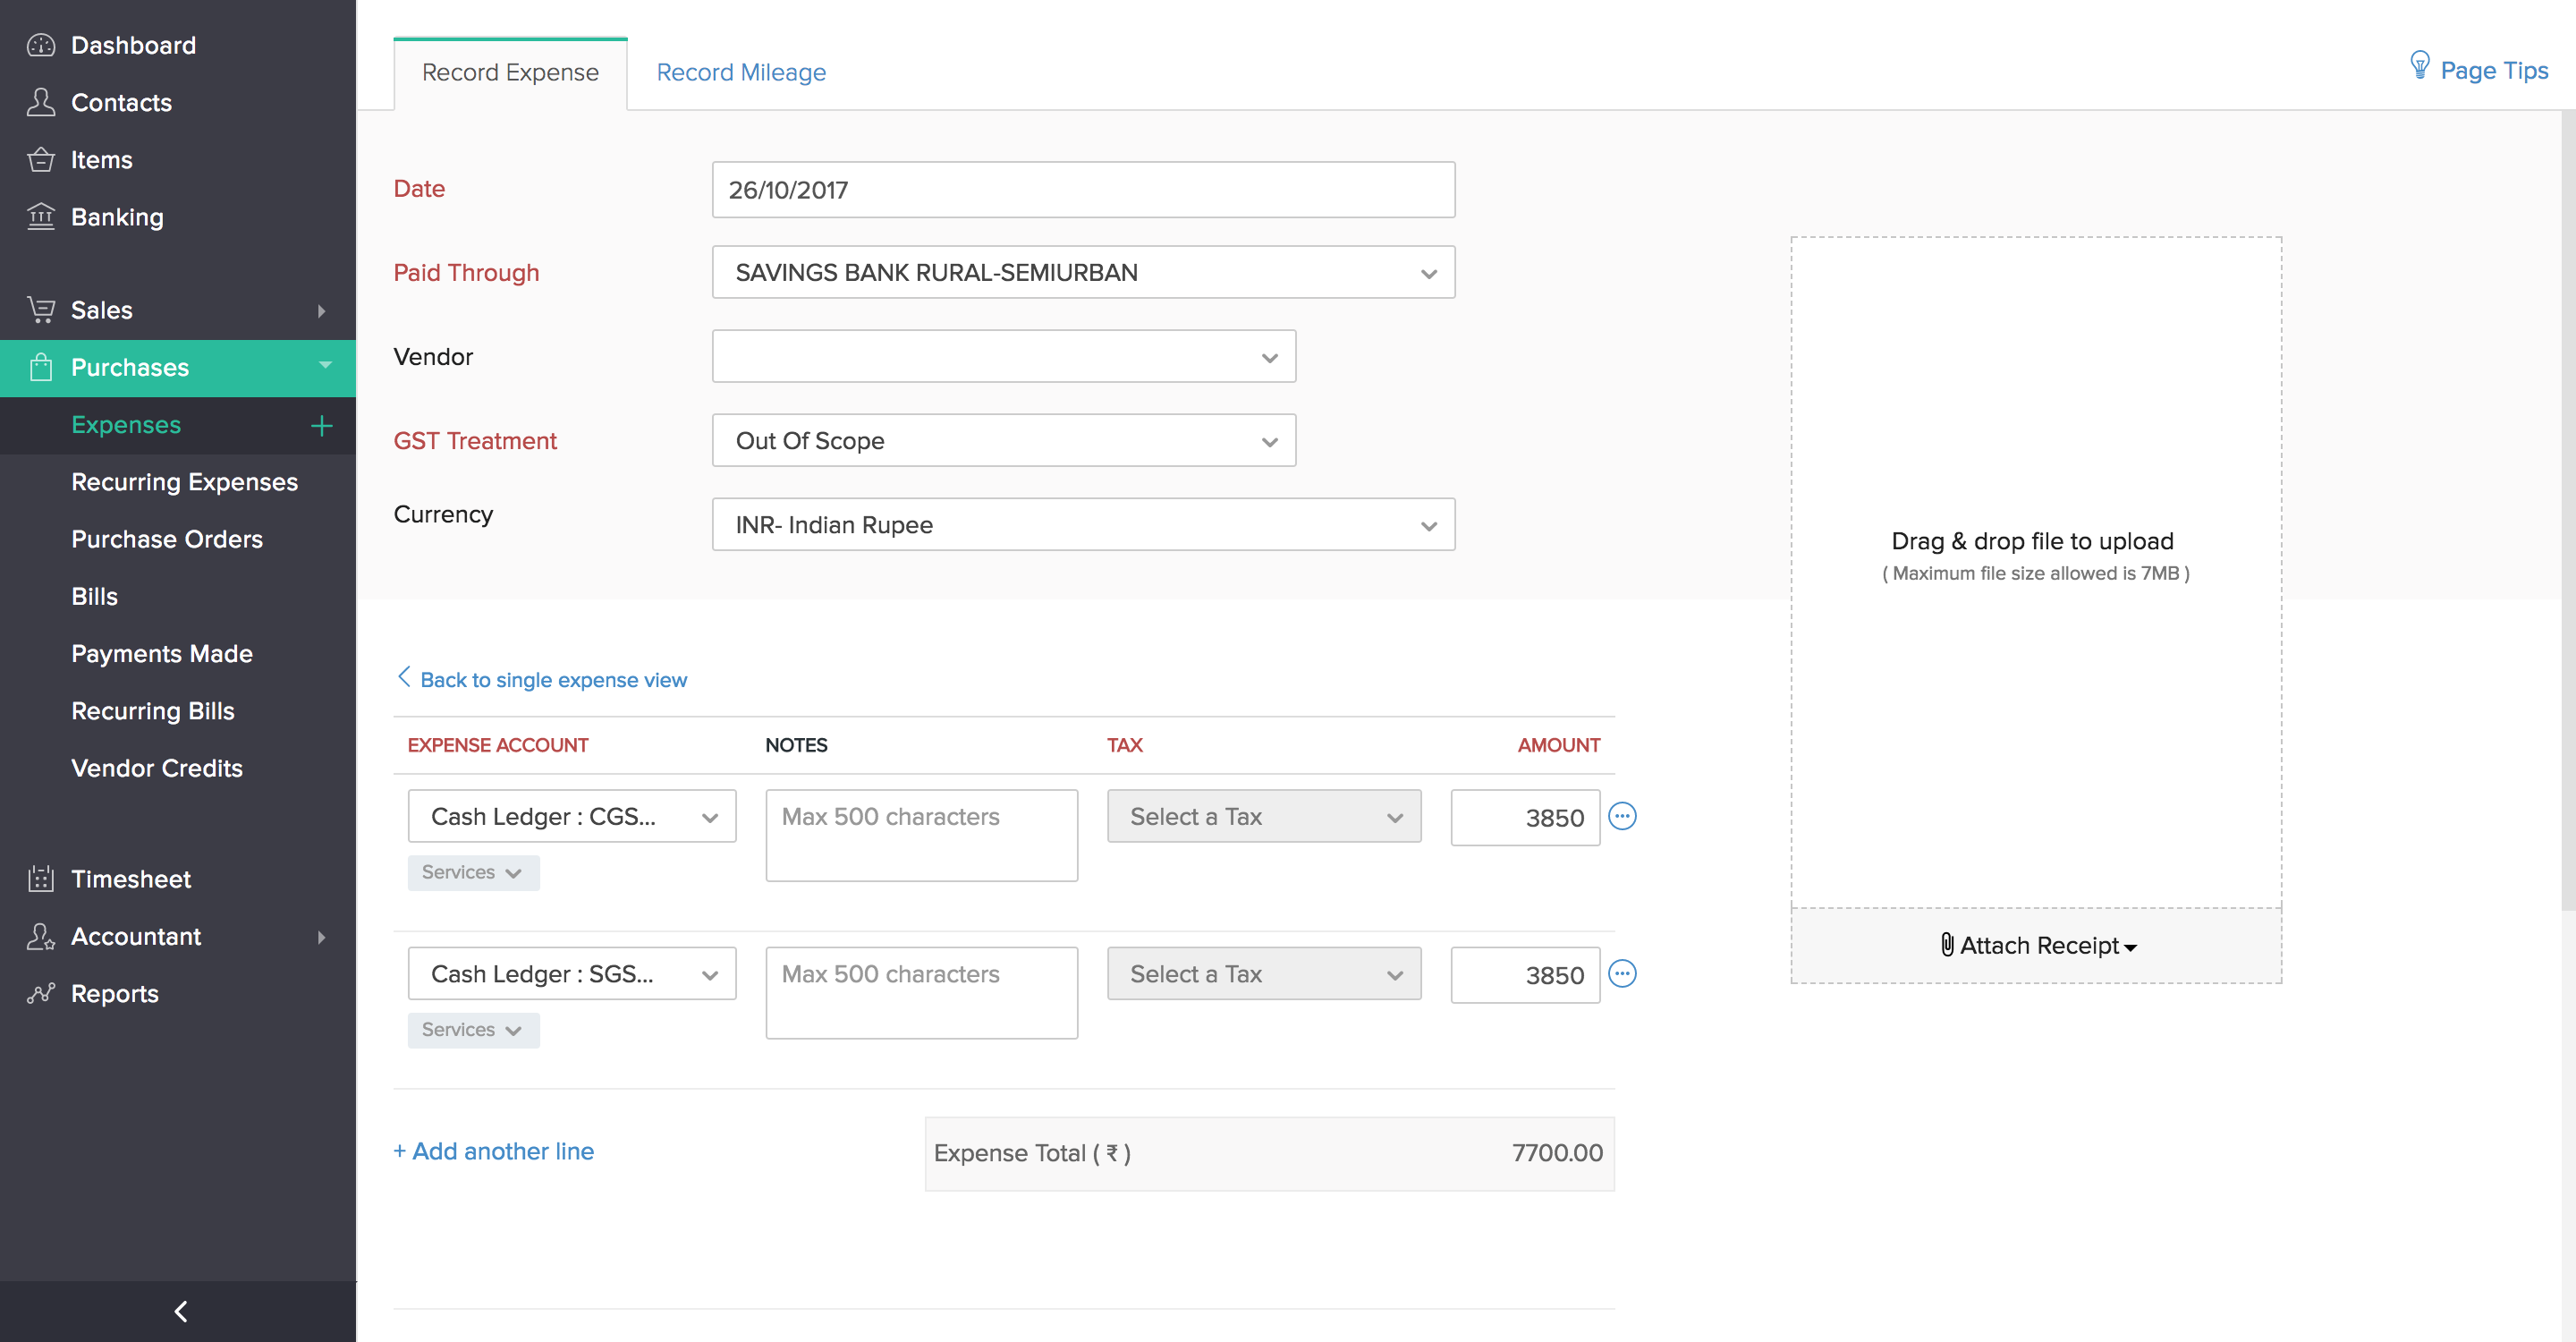Click the ellipsis icon on second expense row
The image size is (2576, 1342).
tap(1620, 974)
